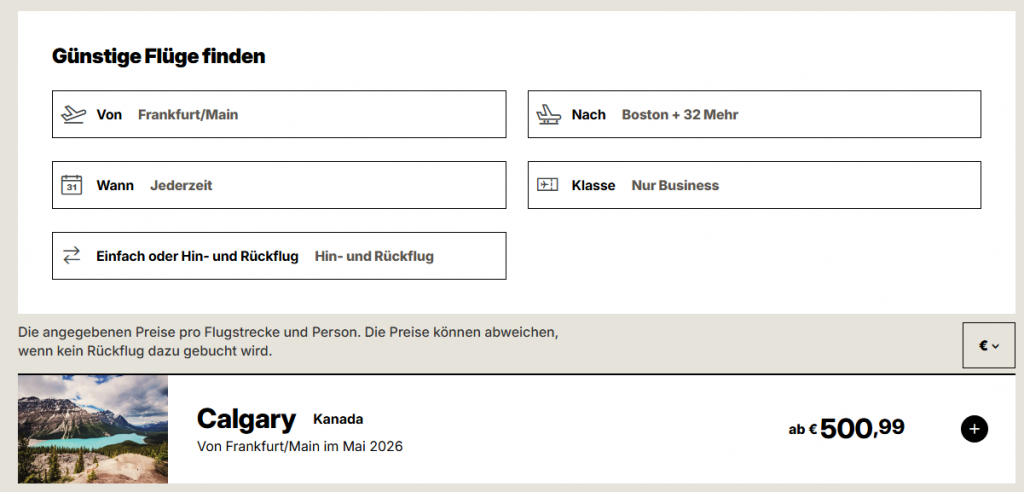Open destination field showing Boston + 32 Mehr
Screen dimensions: 1024x492
tap(680, 114)
